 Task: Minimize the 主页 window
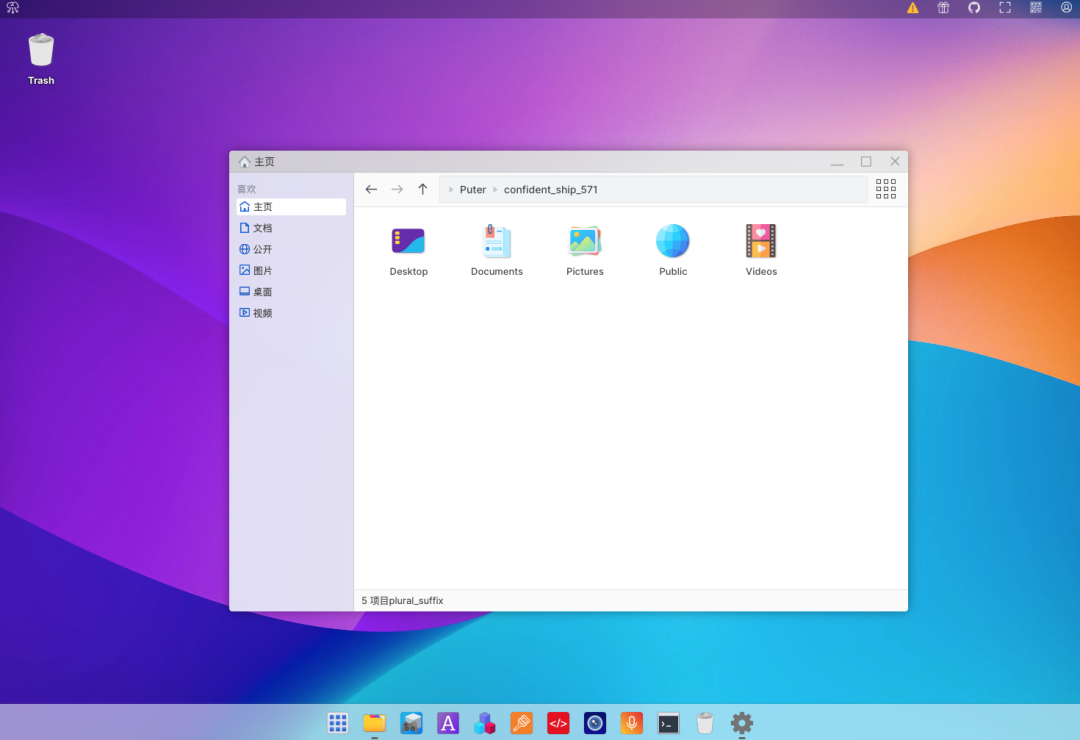click(837, 162)
